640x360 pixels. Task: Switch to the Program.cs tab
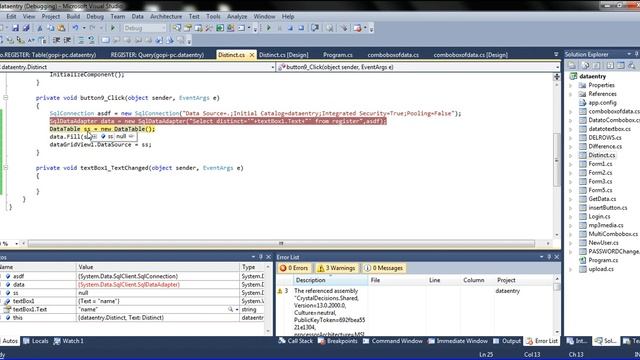click(x=338, y=55)
